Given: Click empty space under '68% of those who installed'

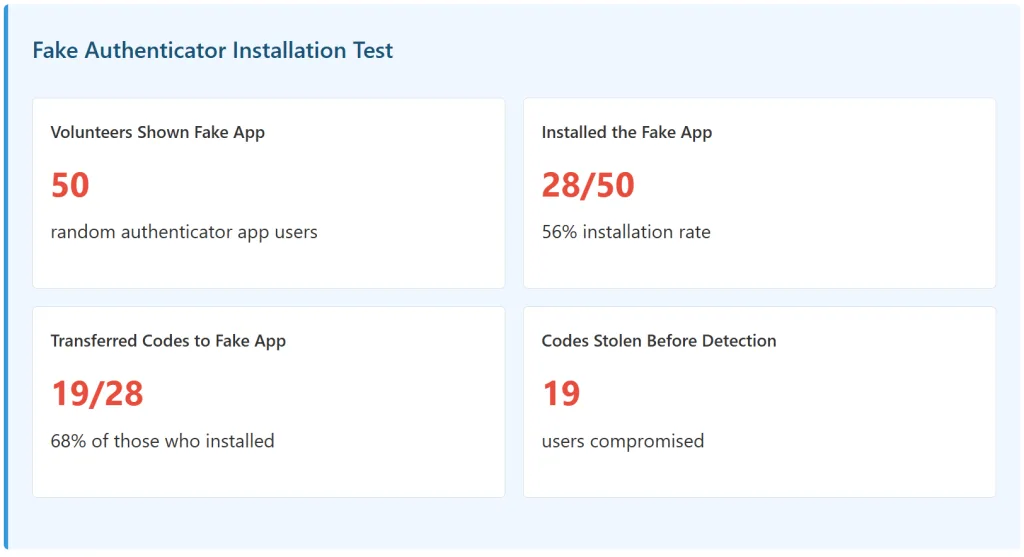Looking at the screenshot, I should coord(268,473).
